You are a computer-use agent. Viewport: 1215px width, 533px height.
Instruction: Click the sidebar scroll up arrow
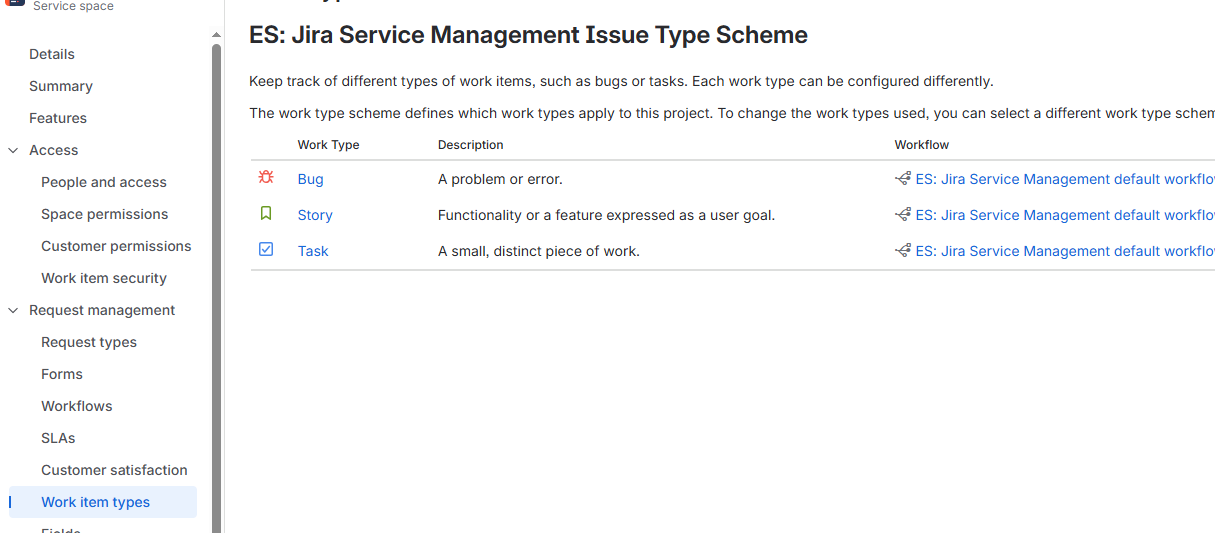pos(216,35)
